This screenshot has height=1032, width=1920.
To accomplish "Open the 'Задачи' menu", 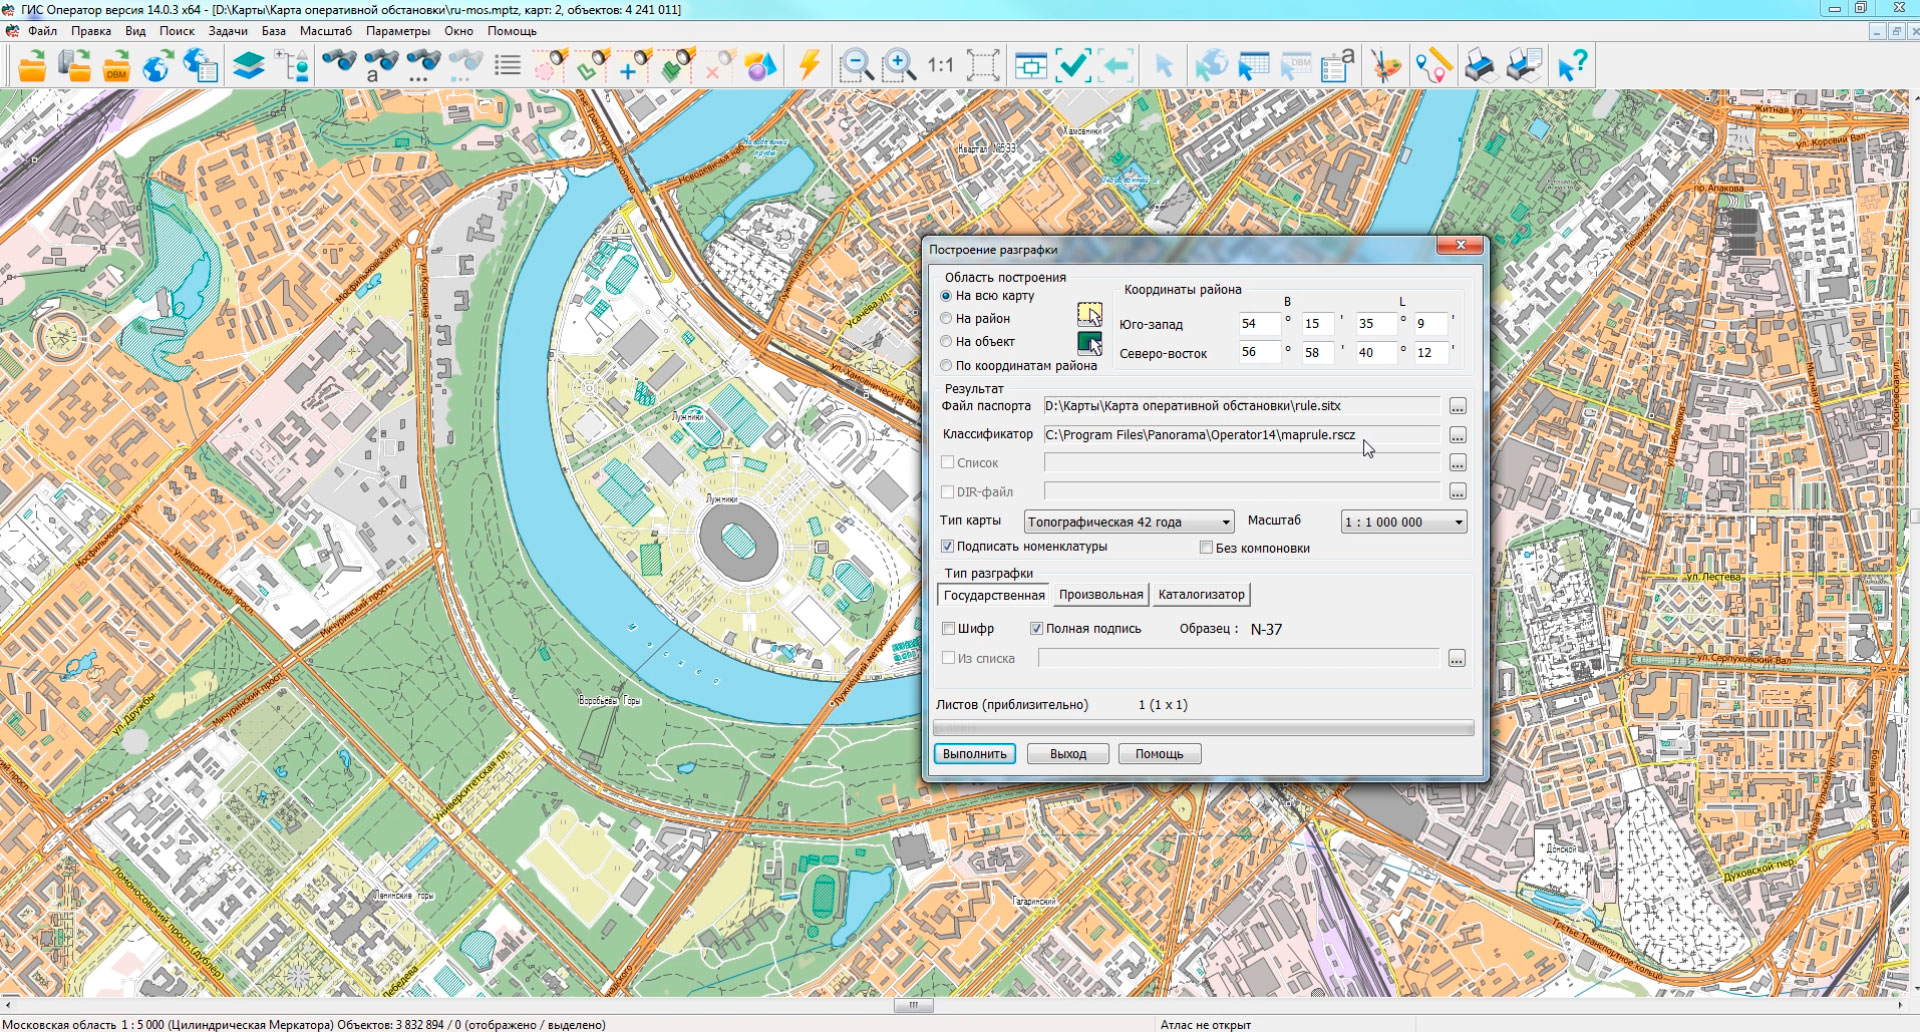I will [227, 31].
